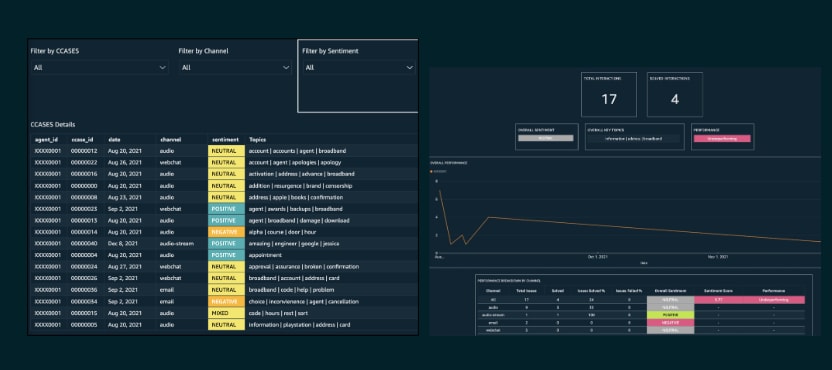The width and height of the screenshot is (832, 370).
Task: Select ccase_id 00000022 cell
Action: coord(84,162)
